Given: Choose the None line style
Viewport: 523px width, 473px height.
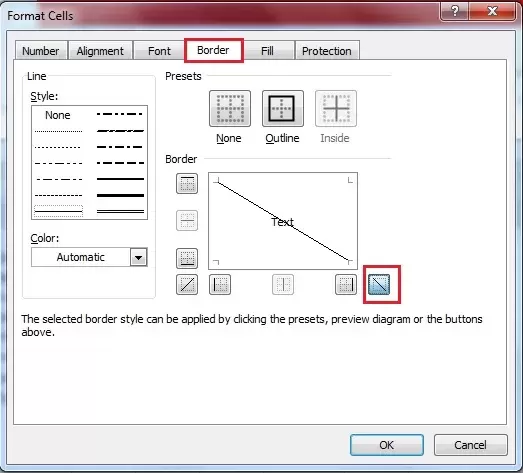Looking at the screenshot, I should coord(58,115).
